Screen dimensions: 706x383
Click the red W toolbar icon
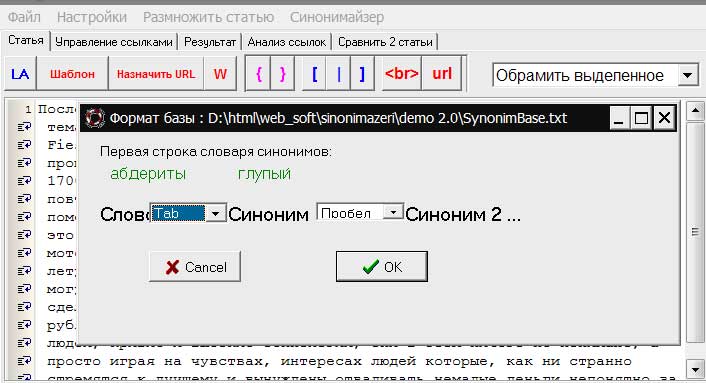pos(220,74)
